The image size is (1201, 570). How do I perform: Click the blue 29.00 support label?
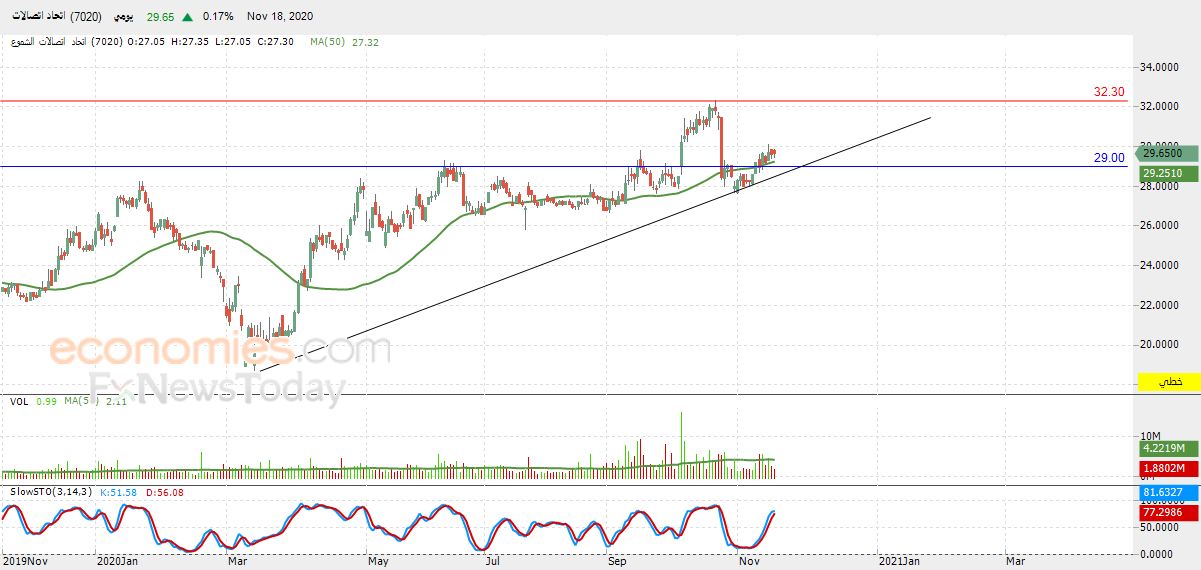pyautogui.click(x=1109, y=158)
